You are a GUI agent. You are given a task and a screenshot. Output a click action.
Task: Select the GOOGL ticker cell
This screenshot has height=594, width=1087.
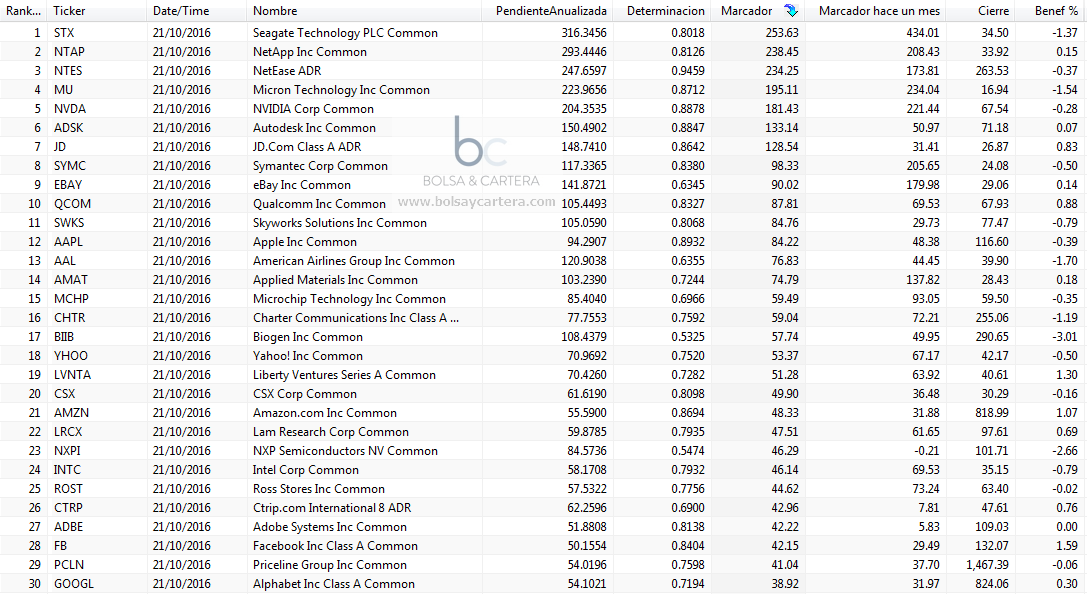73,584
